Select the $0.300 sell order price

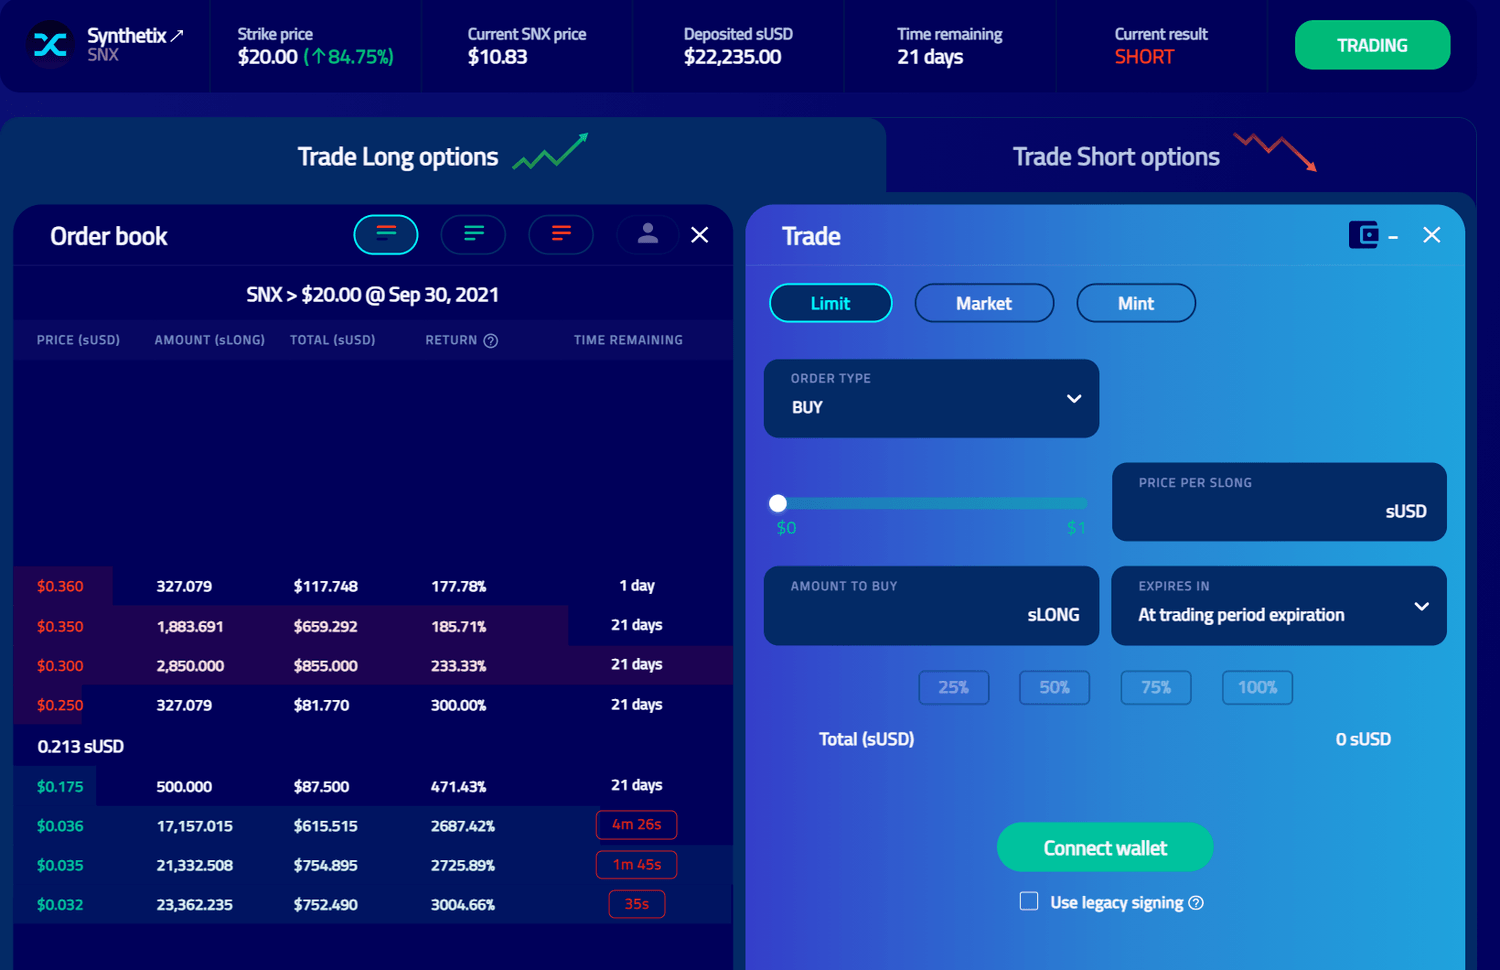click(60, 665)
